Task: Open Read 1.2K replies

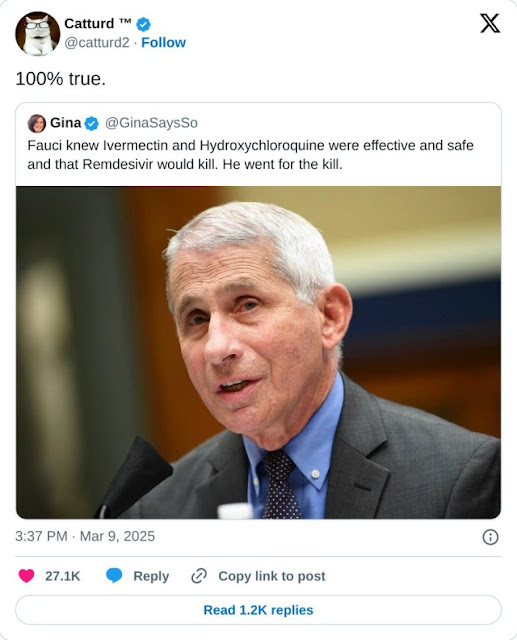Action: [x=258, y=610]
